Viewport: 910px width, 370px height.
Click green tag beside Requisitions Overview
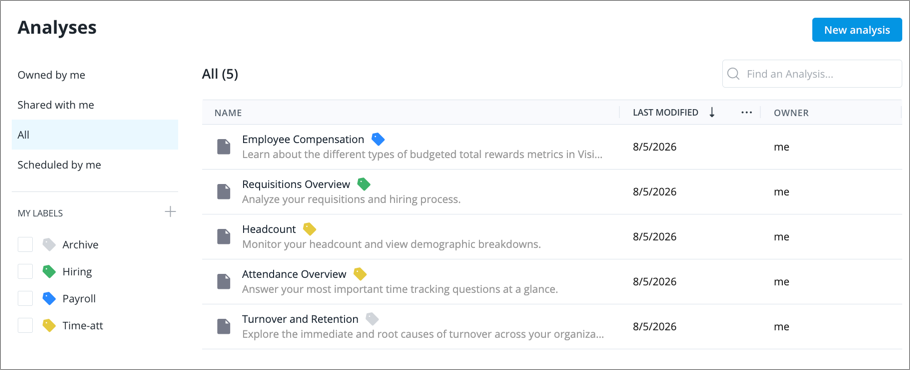click(364, 184)
